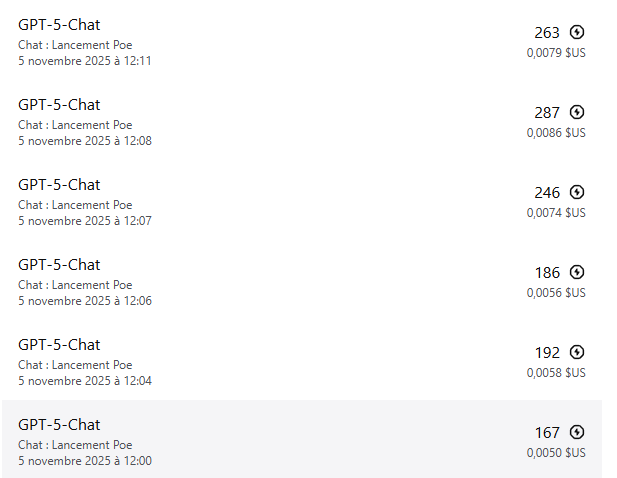
Task: Select the 192 points number
Action: (x=548, y=352)
